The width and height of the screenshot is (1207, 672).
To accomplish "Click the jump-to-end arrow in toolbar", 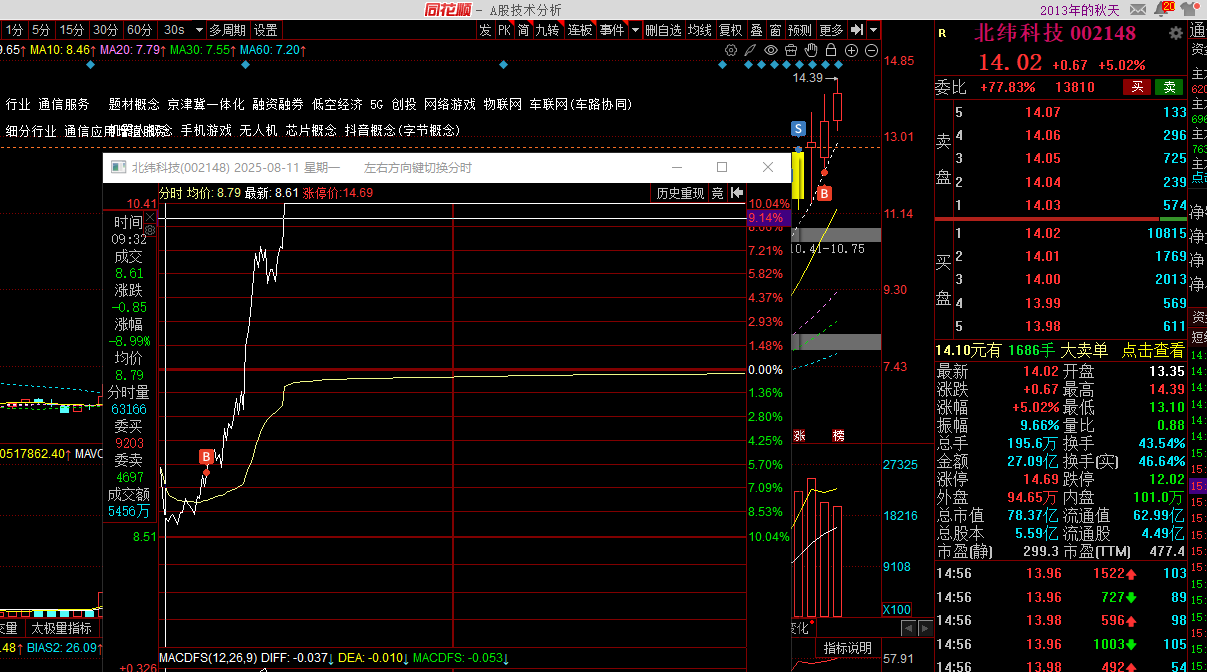I will pos(858,30).
